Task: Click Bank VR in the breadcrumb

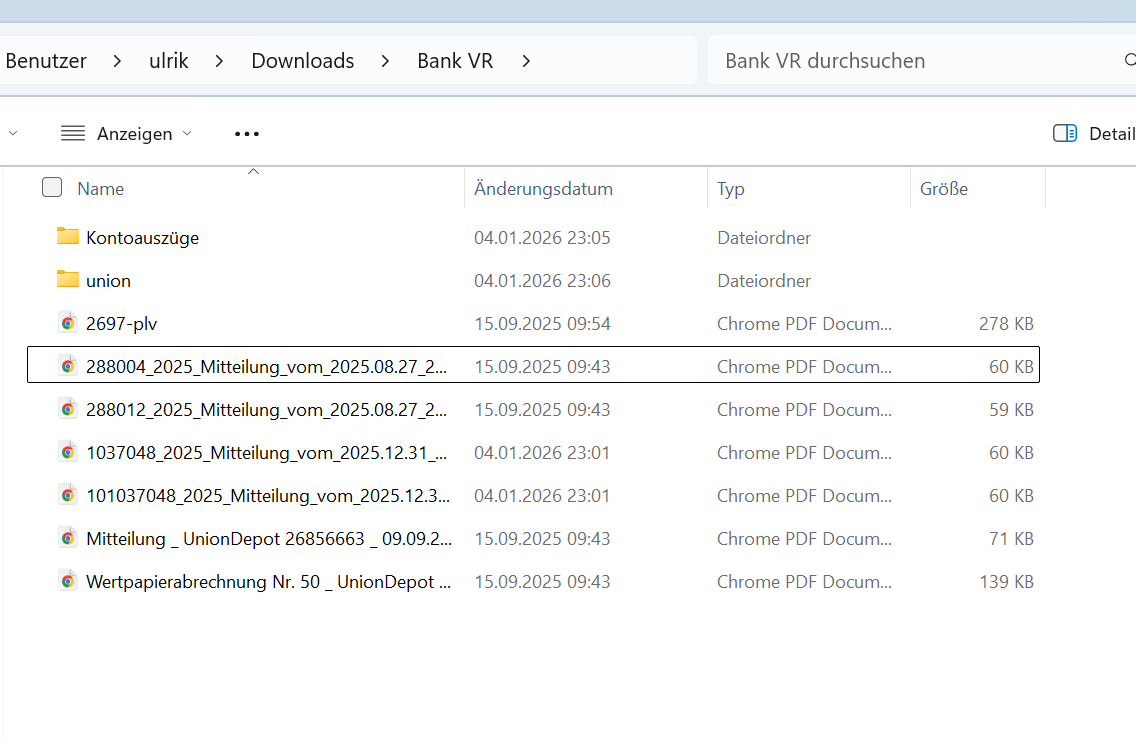Action: pos(455,61)
